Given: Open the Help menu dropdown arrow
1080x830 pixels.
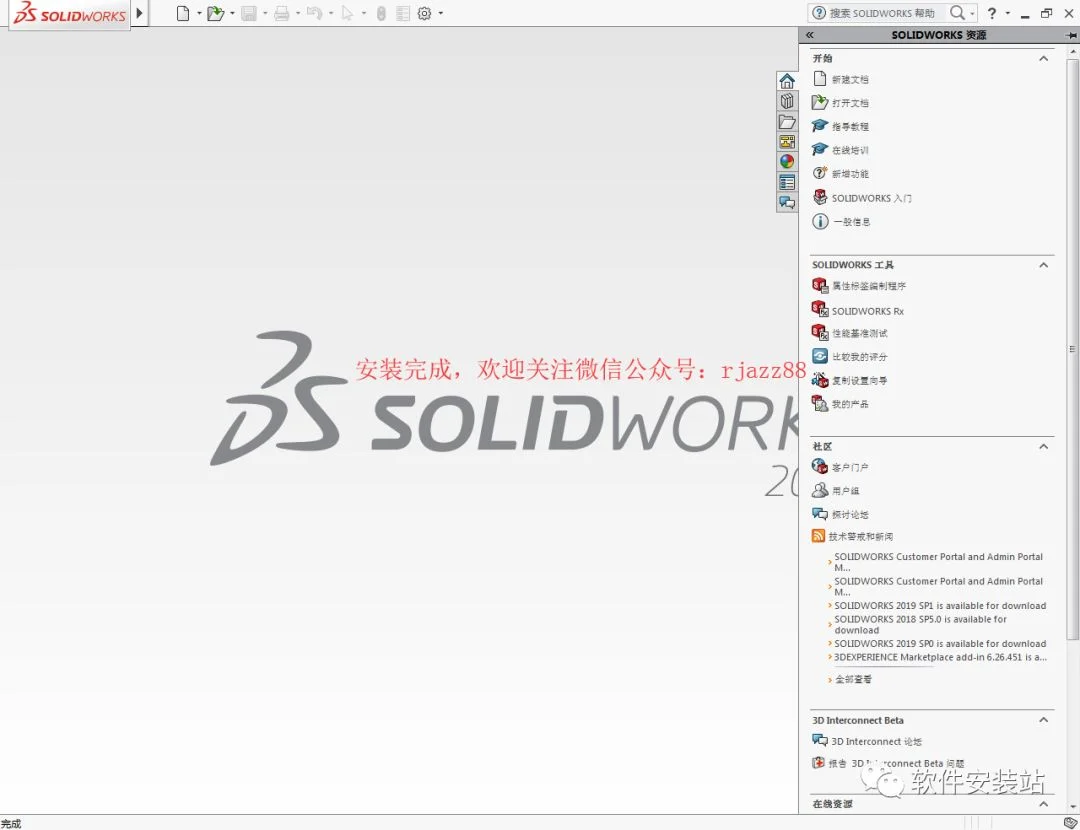Looking at the screenshot, I should (1008, 13).
